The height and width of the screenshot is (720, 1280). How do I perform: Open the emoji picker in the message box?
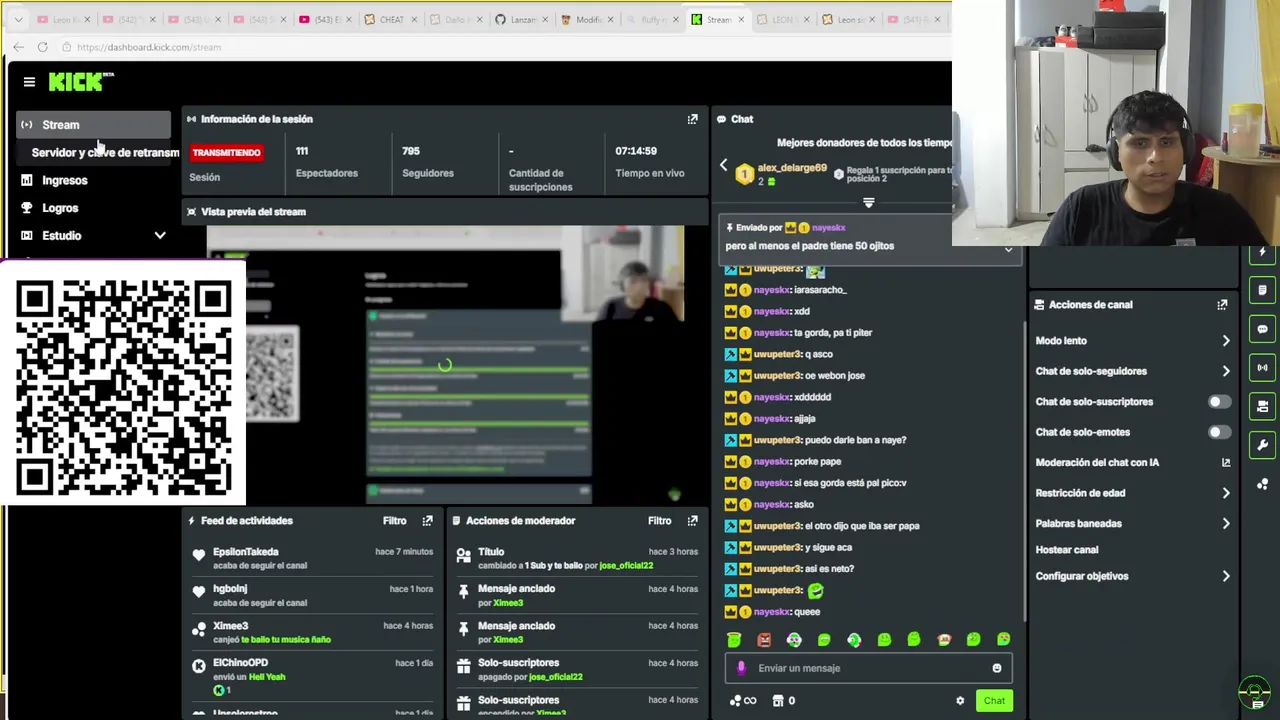[x=997, y=668]
